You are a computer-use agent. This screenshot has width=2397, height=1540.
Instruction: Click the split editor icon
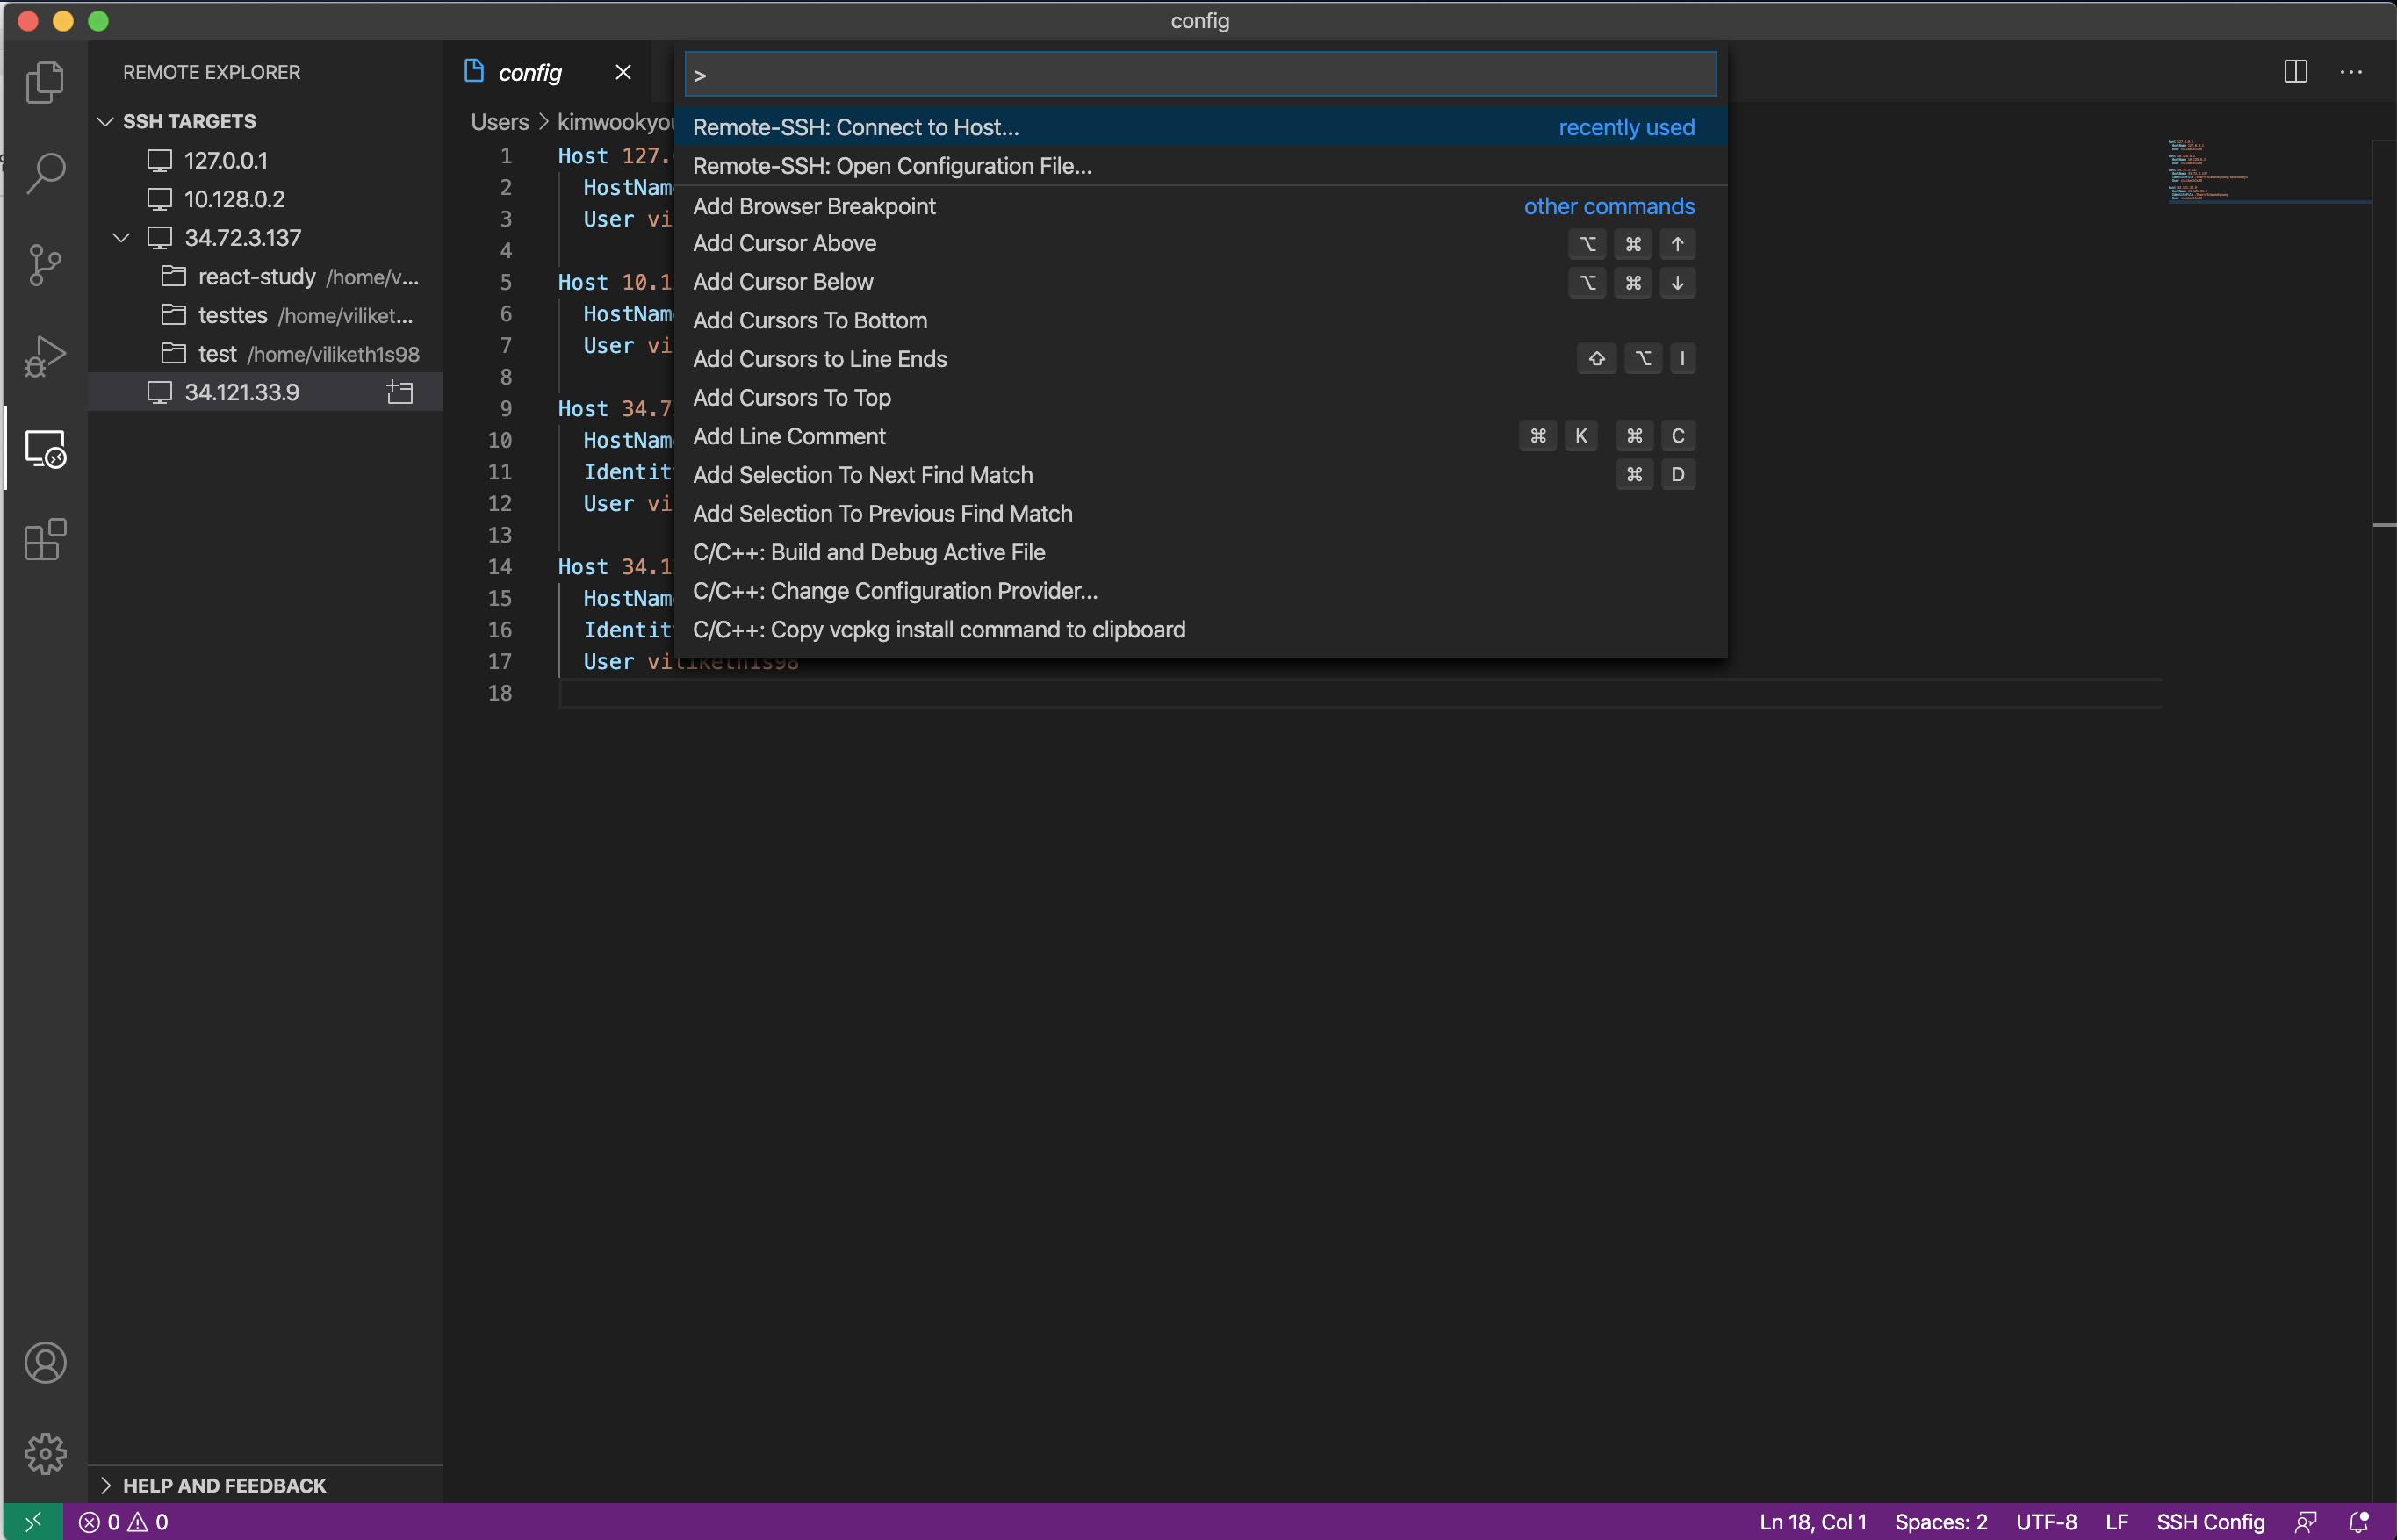(x=2295, y=72)
